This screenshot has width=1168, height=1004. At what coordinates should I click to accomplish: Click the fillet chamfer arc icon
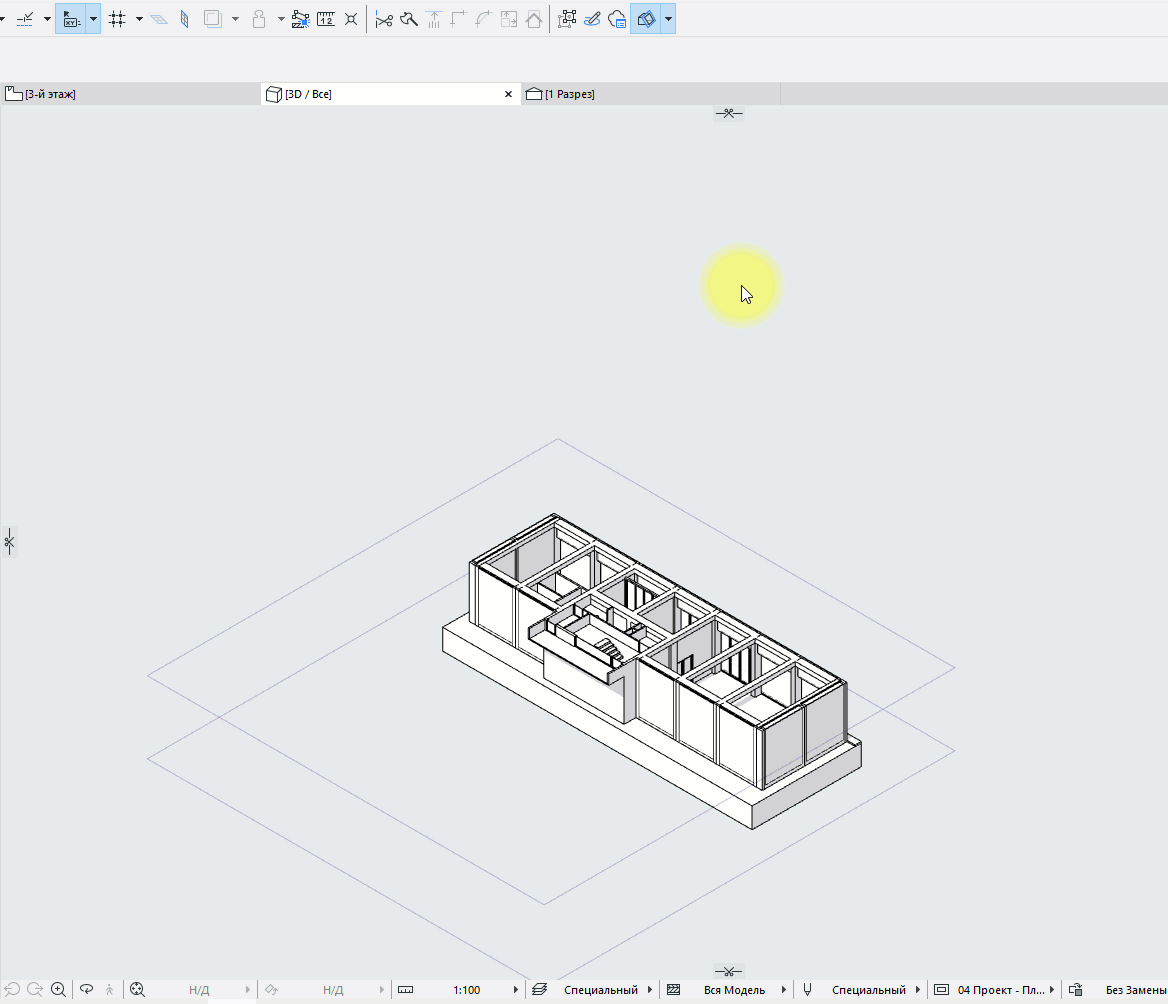[483, 19]
